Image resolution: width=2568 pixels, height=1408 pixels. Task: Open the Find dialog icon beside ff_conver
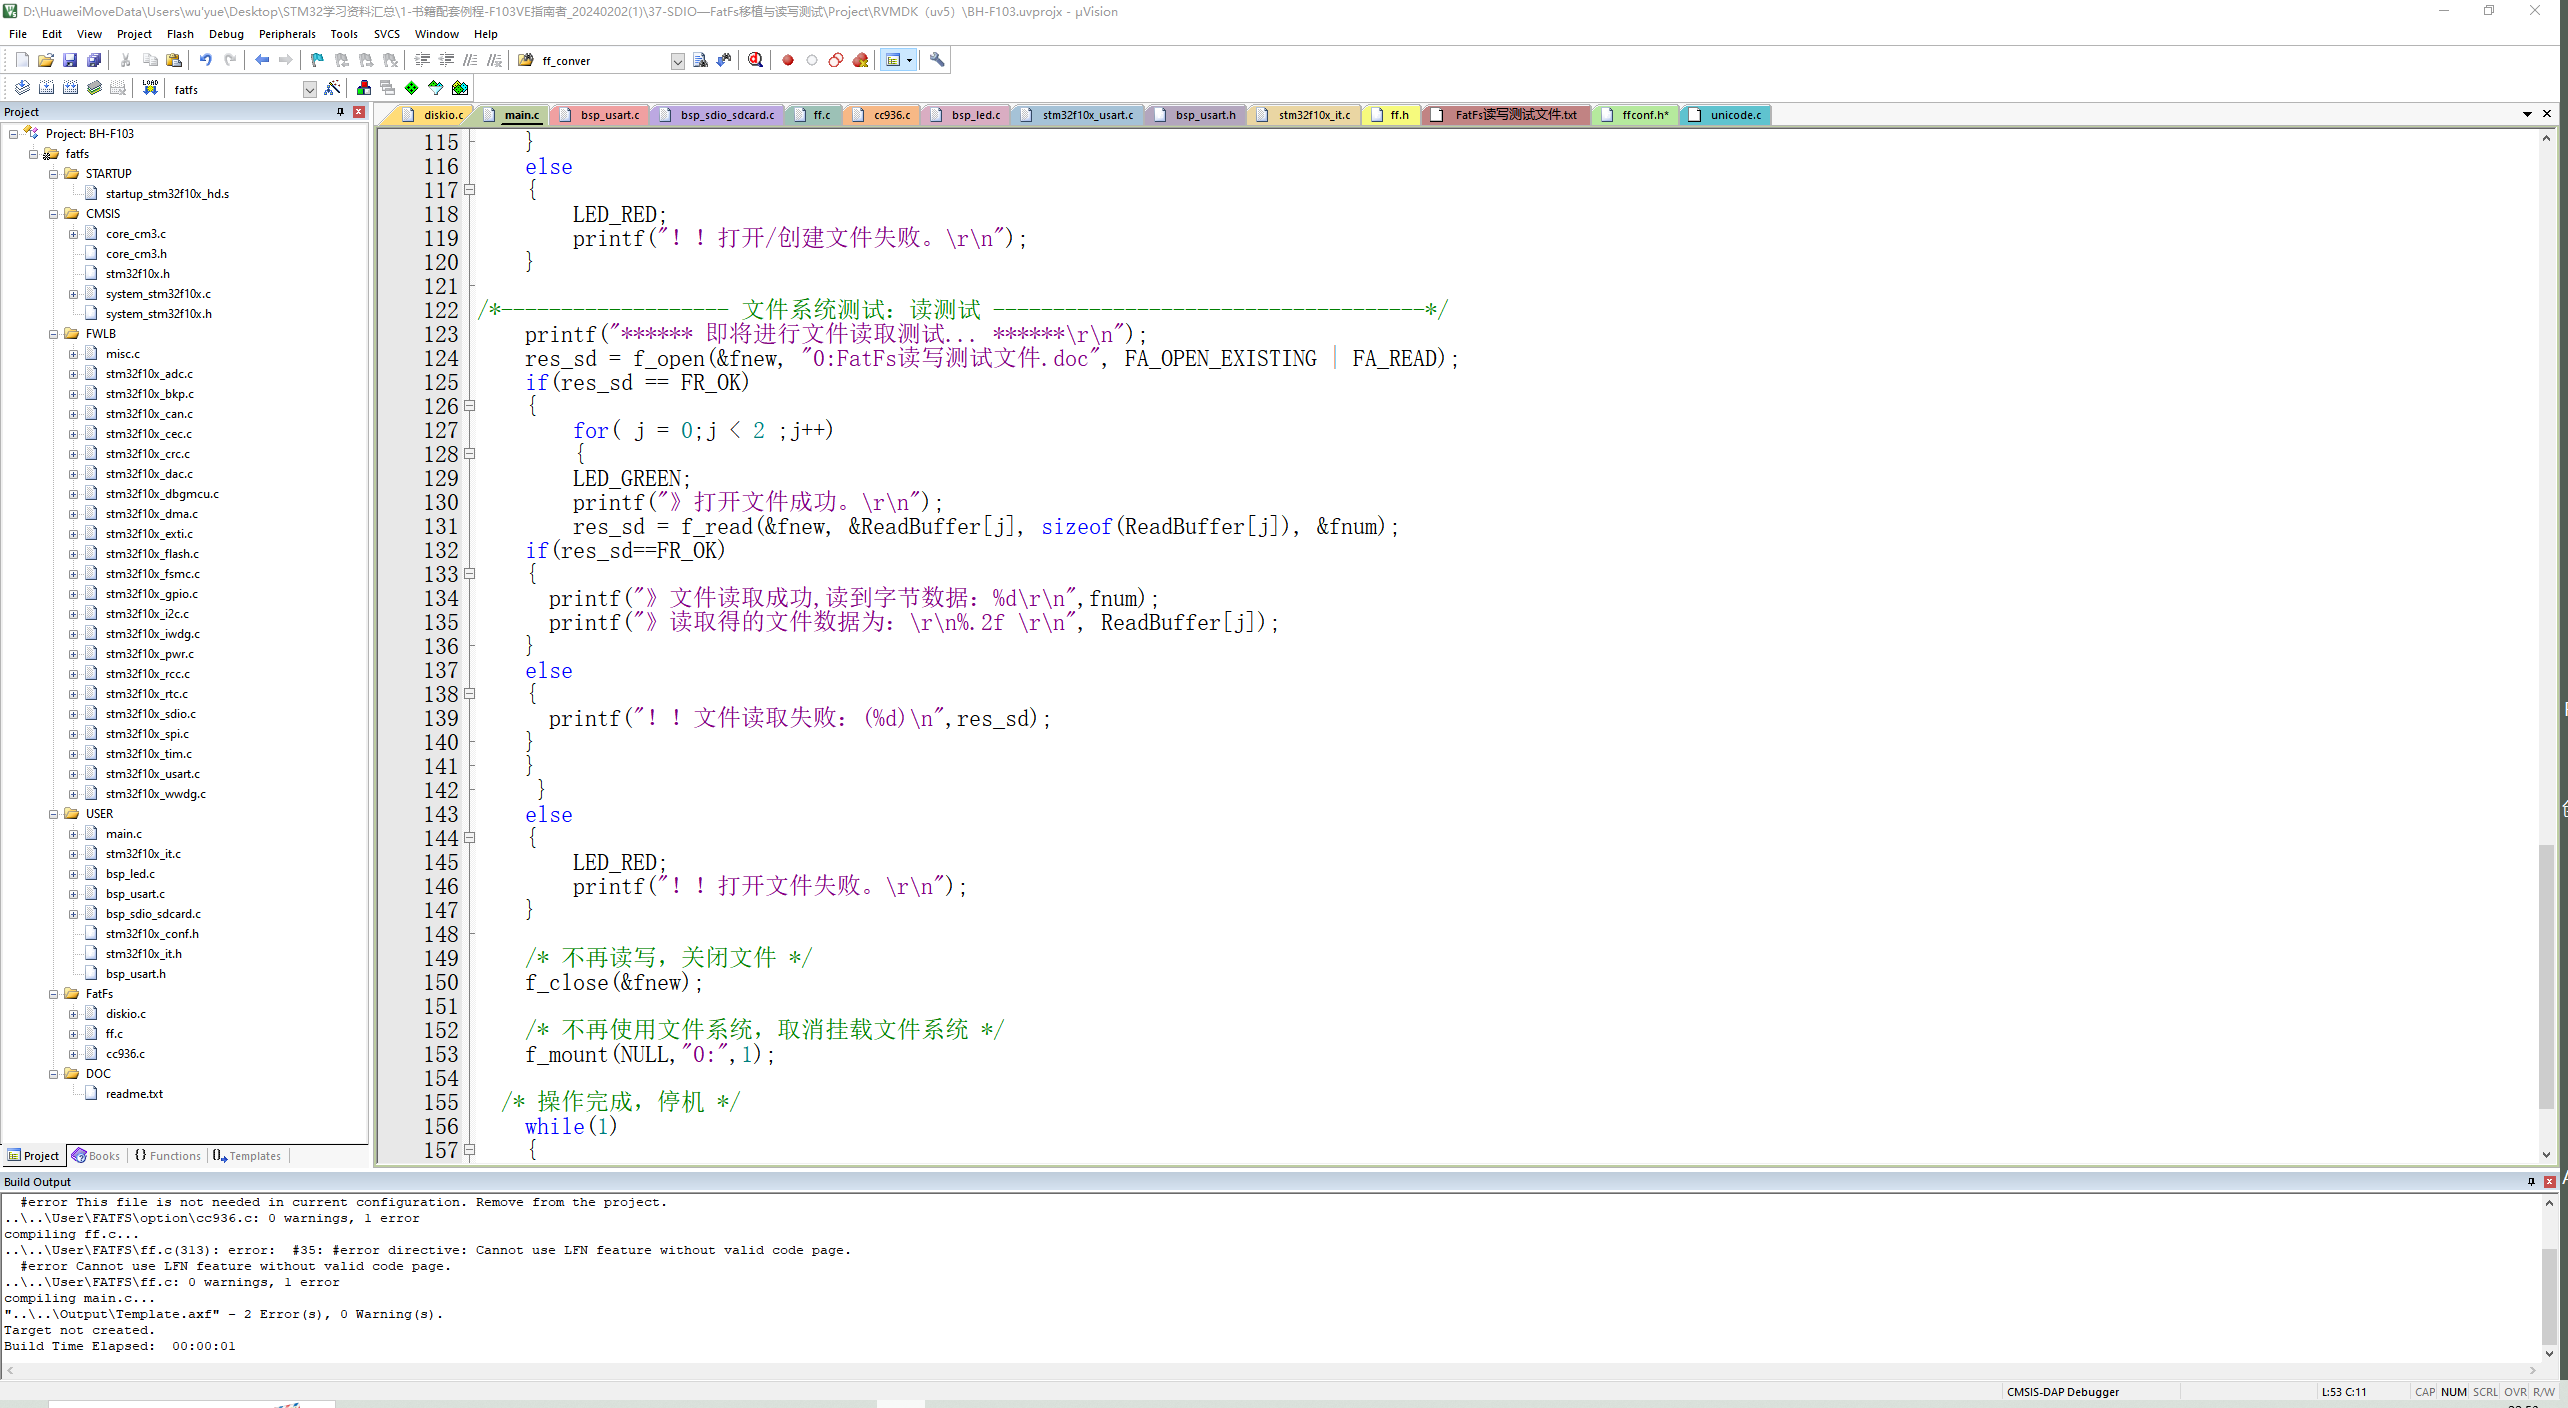click(x=700, y=60)
